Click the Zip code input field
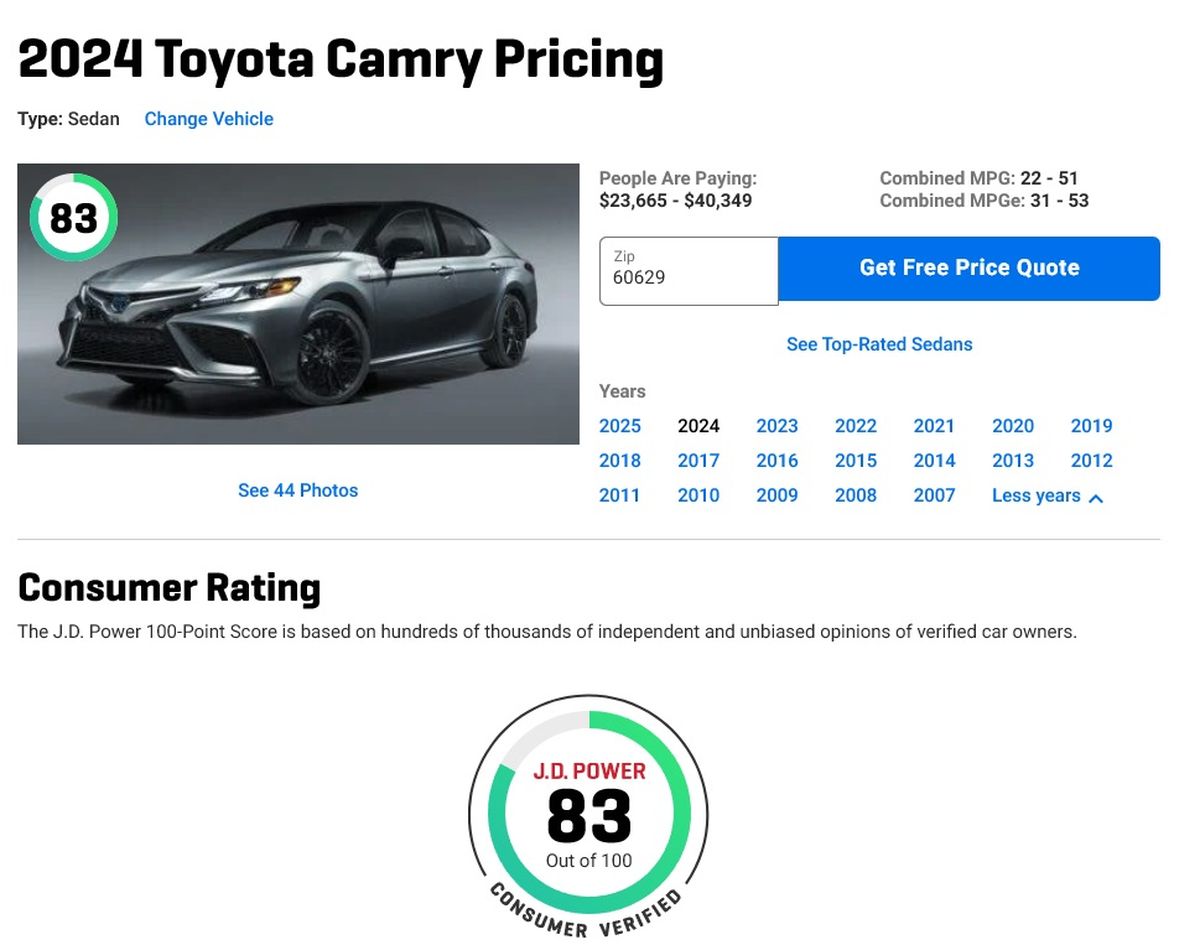Screen dimensions: 1200x945 coord(688,270)
